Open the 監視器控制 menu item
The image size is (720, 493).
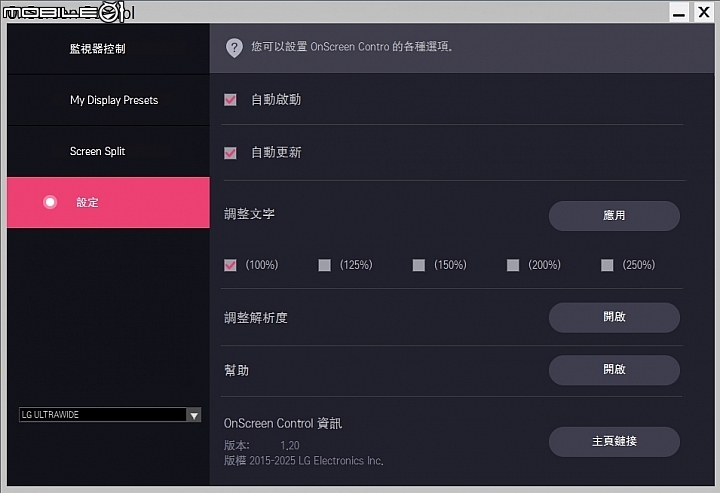[x=108, y=49]
